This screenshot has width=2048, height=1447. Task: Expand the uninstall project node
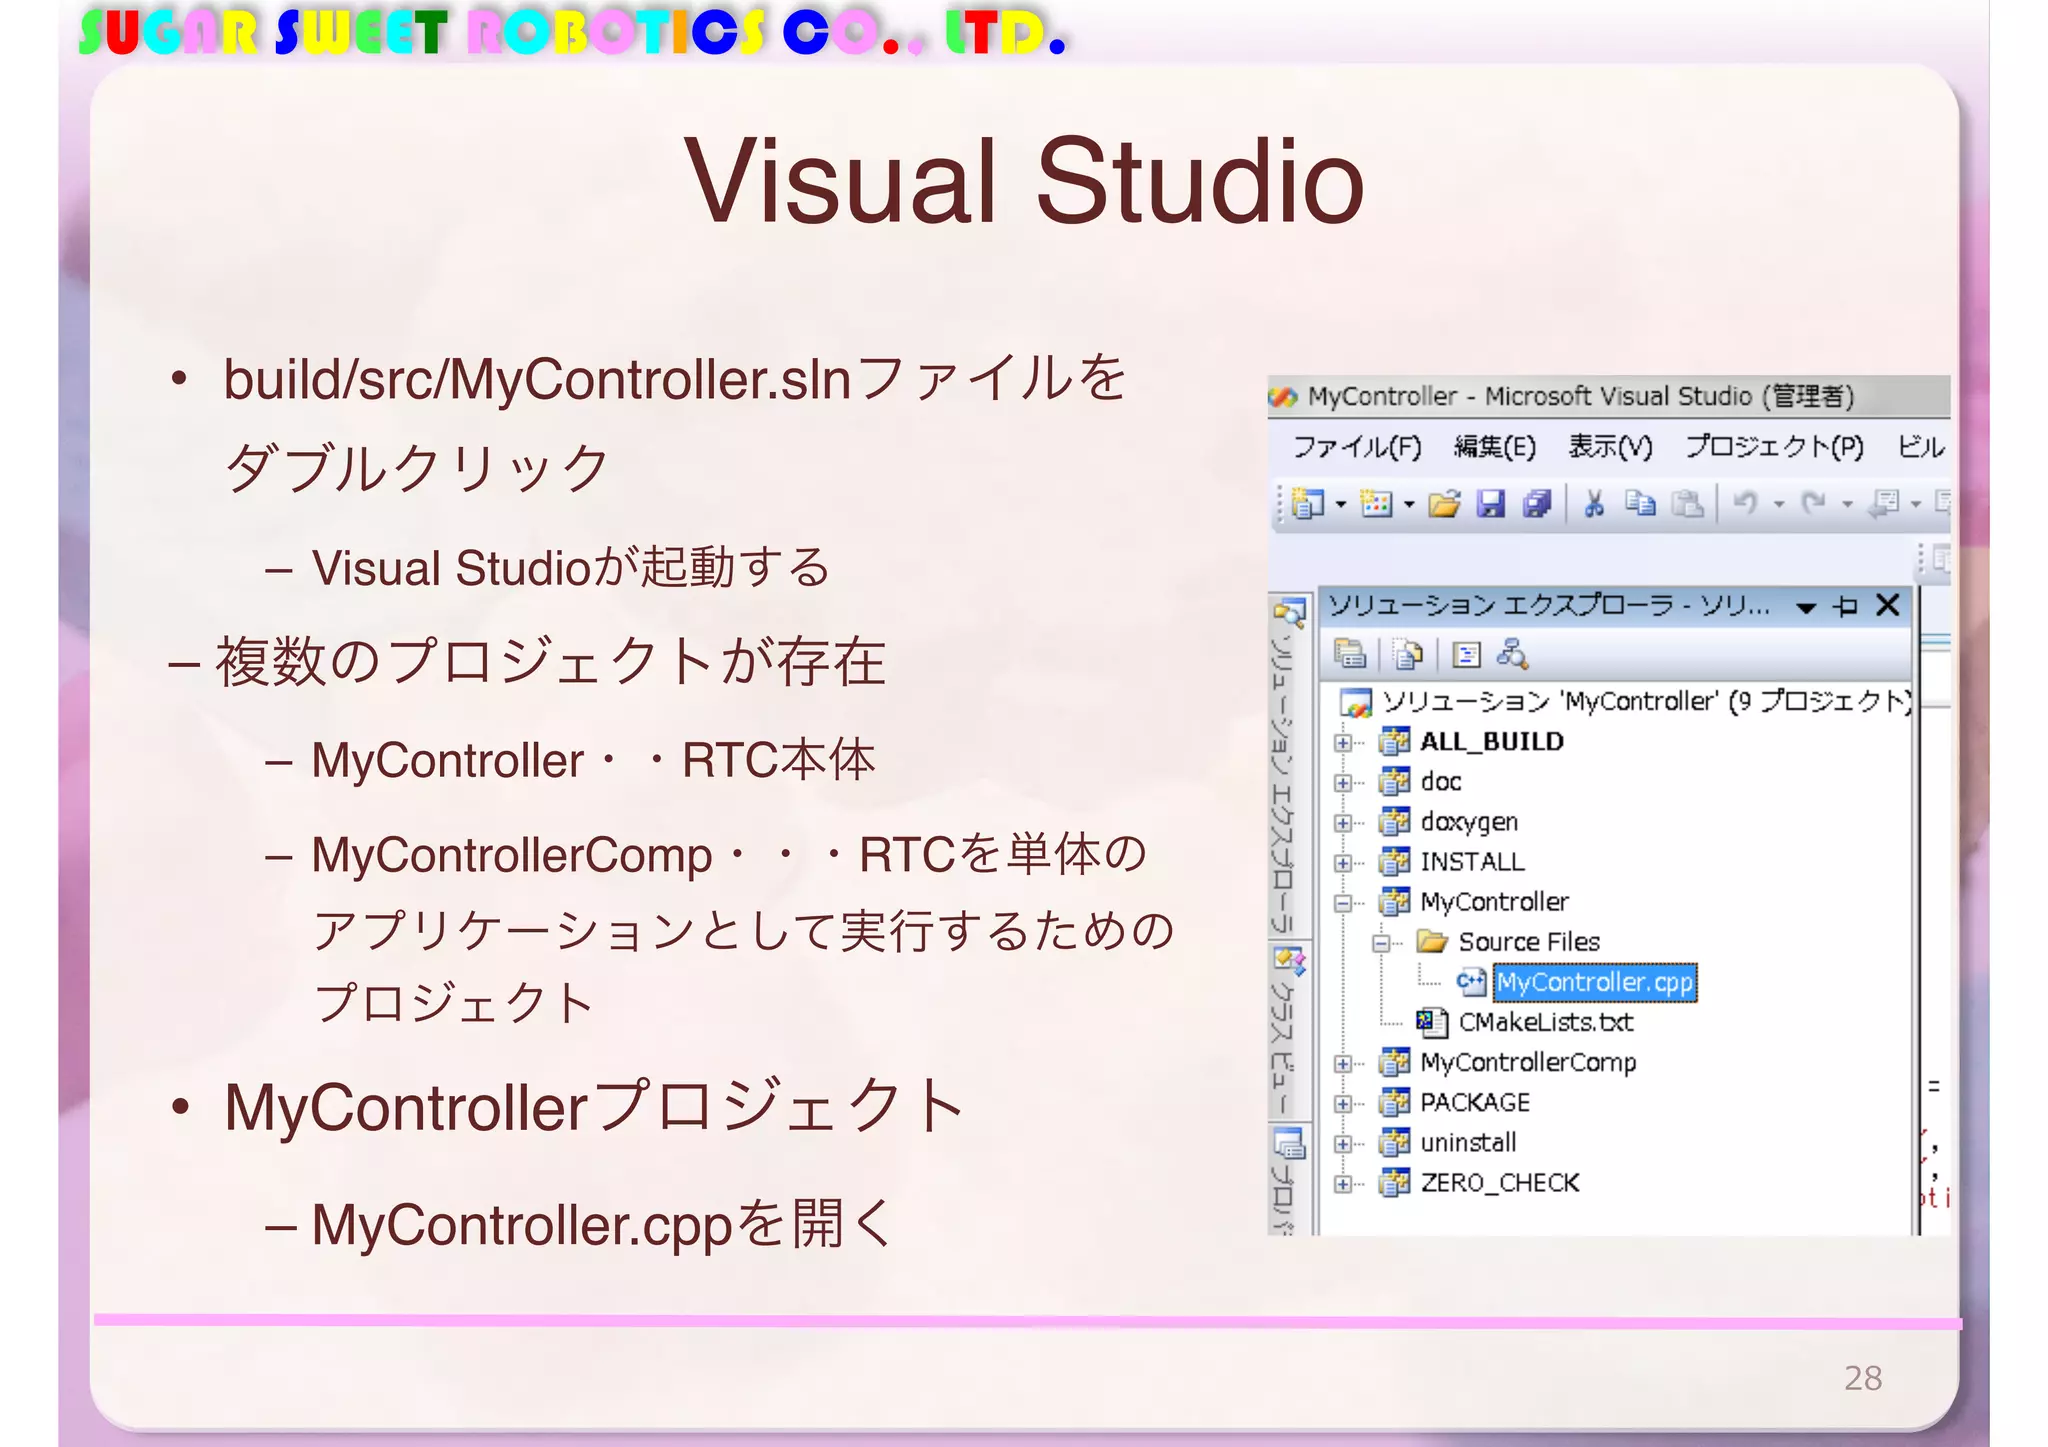tap(1343, 1144)
